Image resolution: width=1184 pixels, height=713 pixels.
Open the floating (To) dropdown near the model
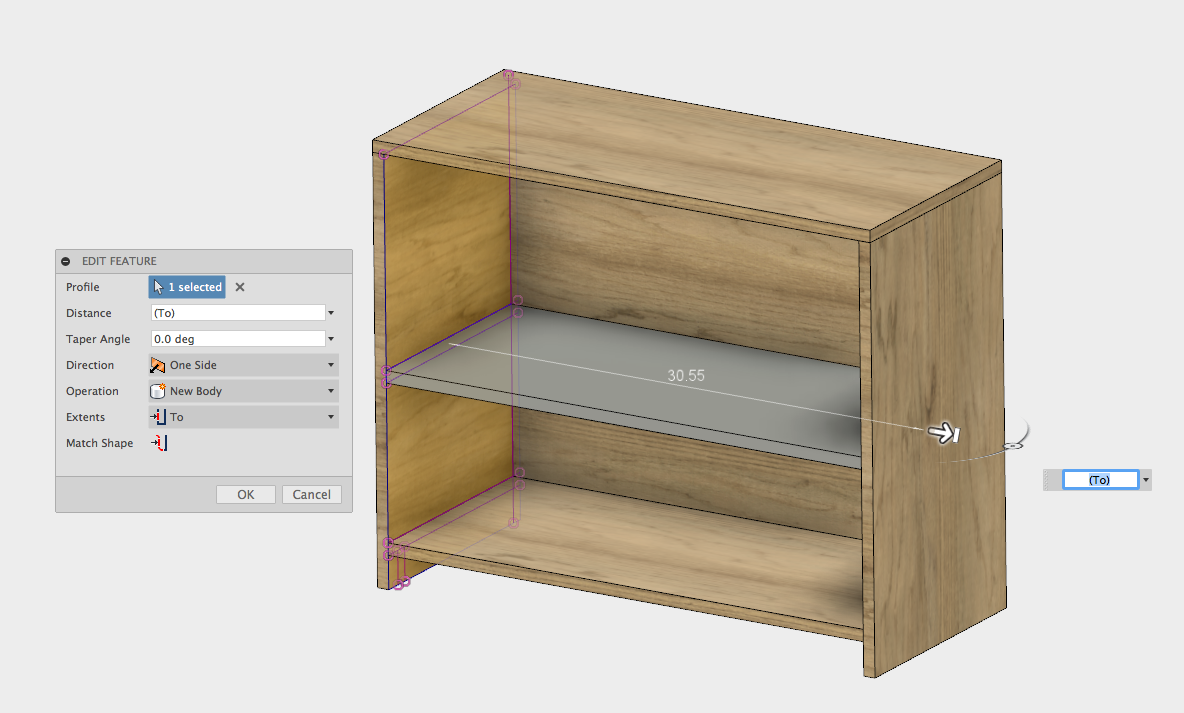tap(1146, 479)
